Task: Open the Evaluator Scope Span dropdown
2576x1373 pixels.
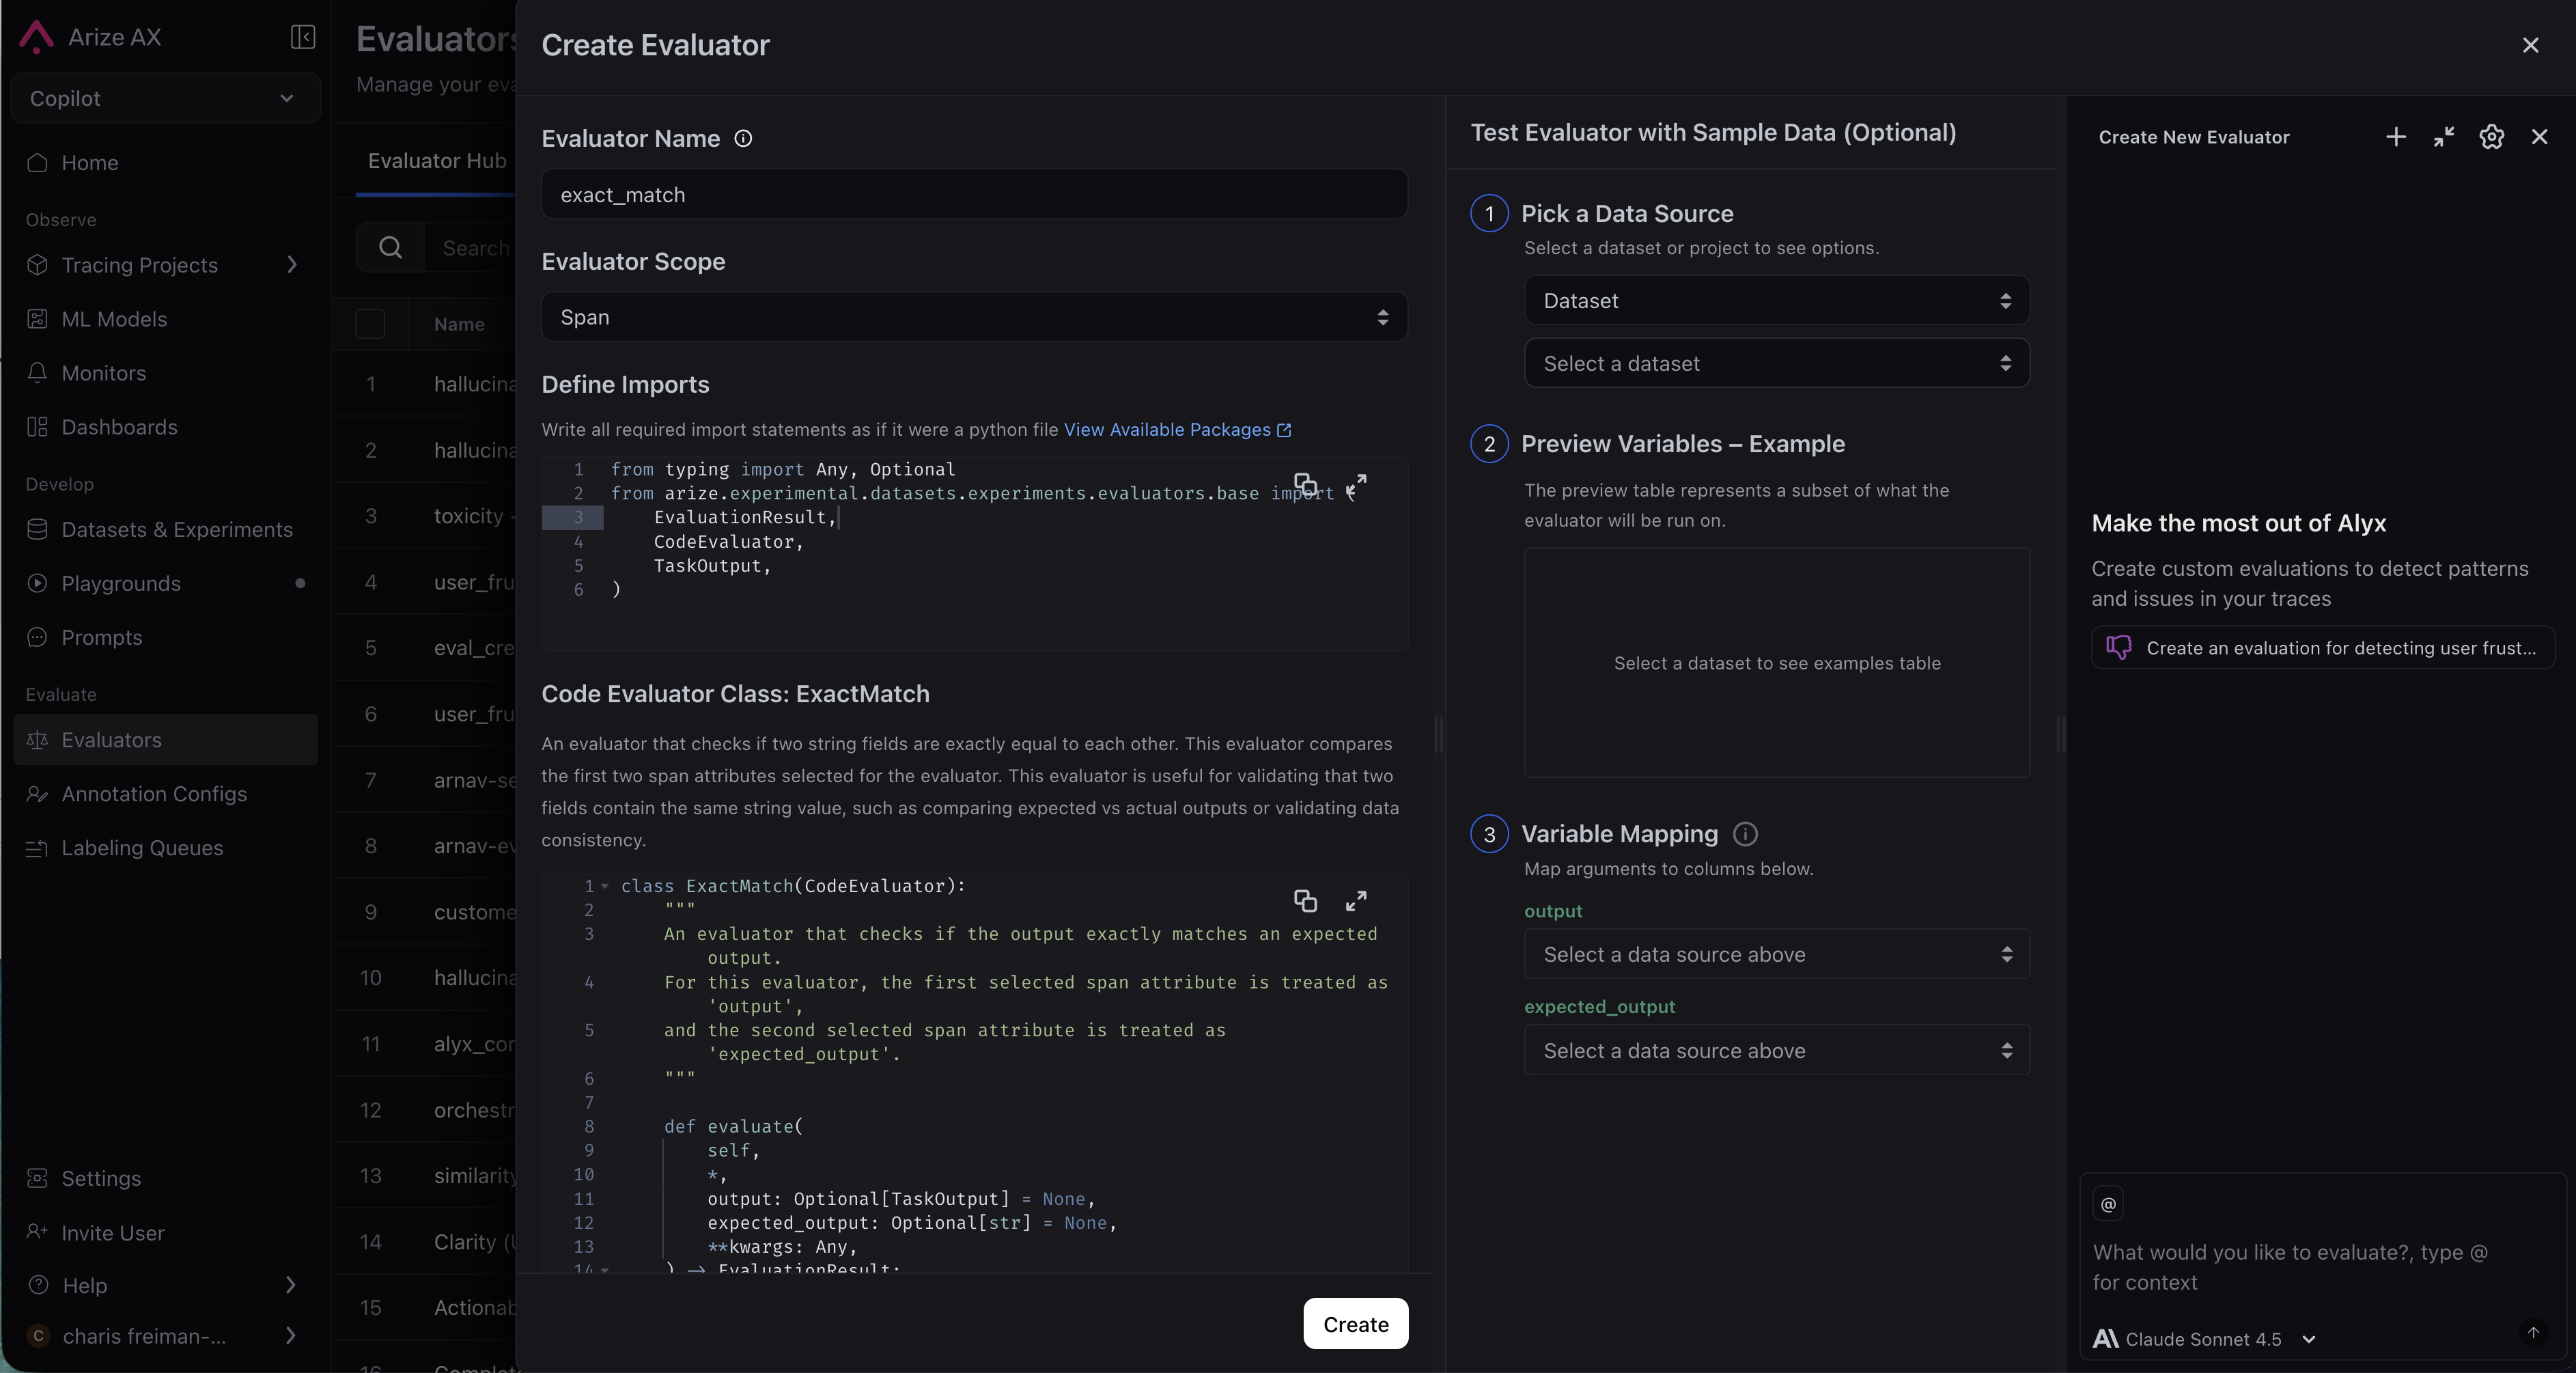Action: pyautogui.click(x=974, y=317)
